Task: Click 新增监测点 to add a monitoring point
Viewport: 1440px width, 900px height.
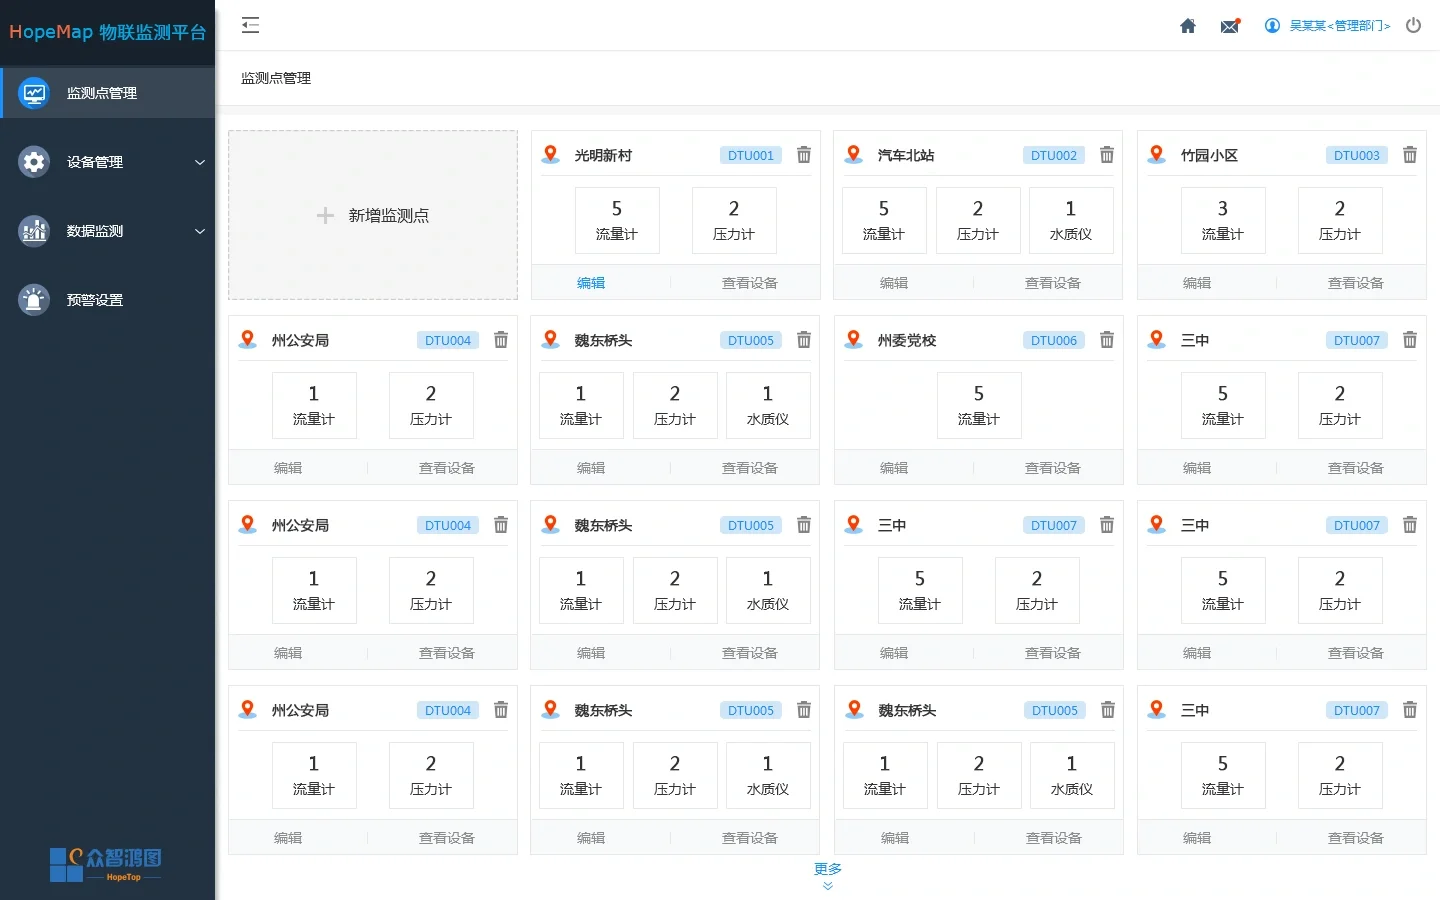Action: pyautogui.click(x=372, y=215)
